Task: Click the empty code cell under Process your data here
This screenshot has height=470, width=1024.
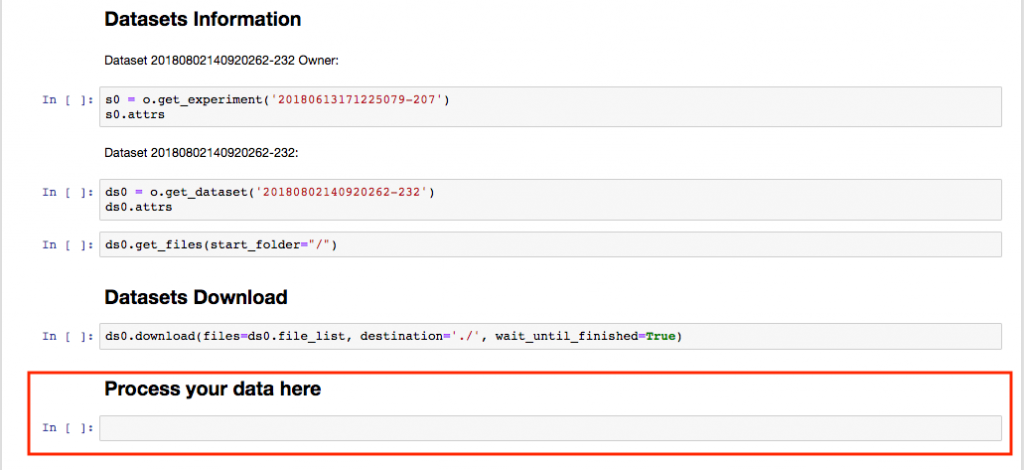Action: tap(550, 428)
